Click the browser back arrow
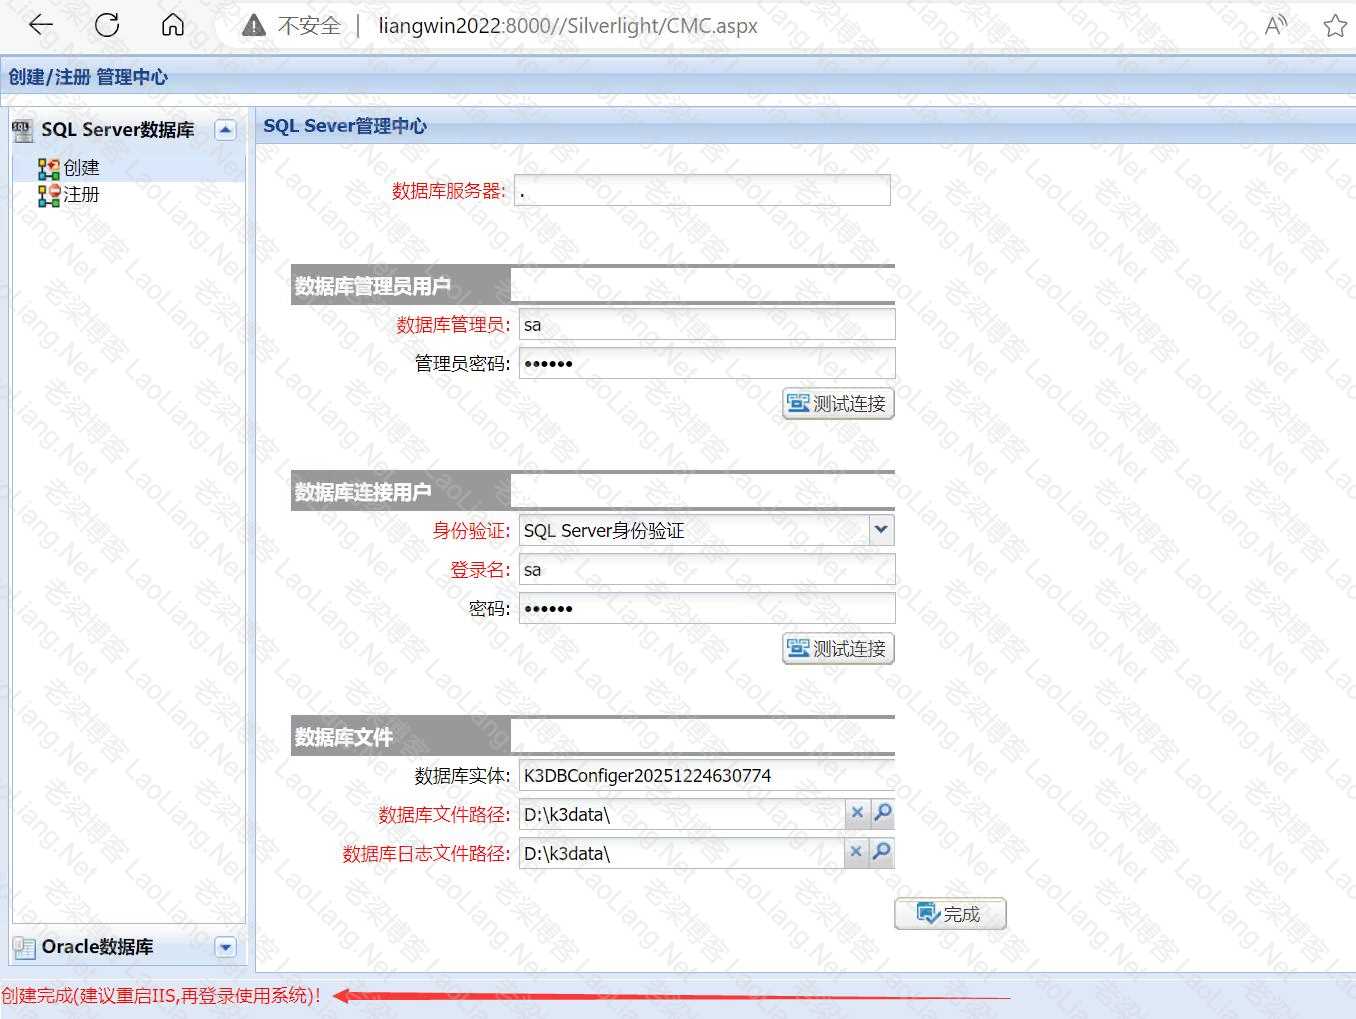The image size is (1356, 1019). [x=41, y=26]
